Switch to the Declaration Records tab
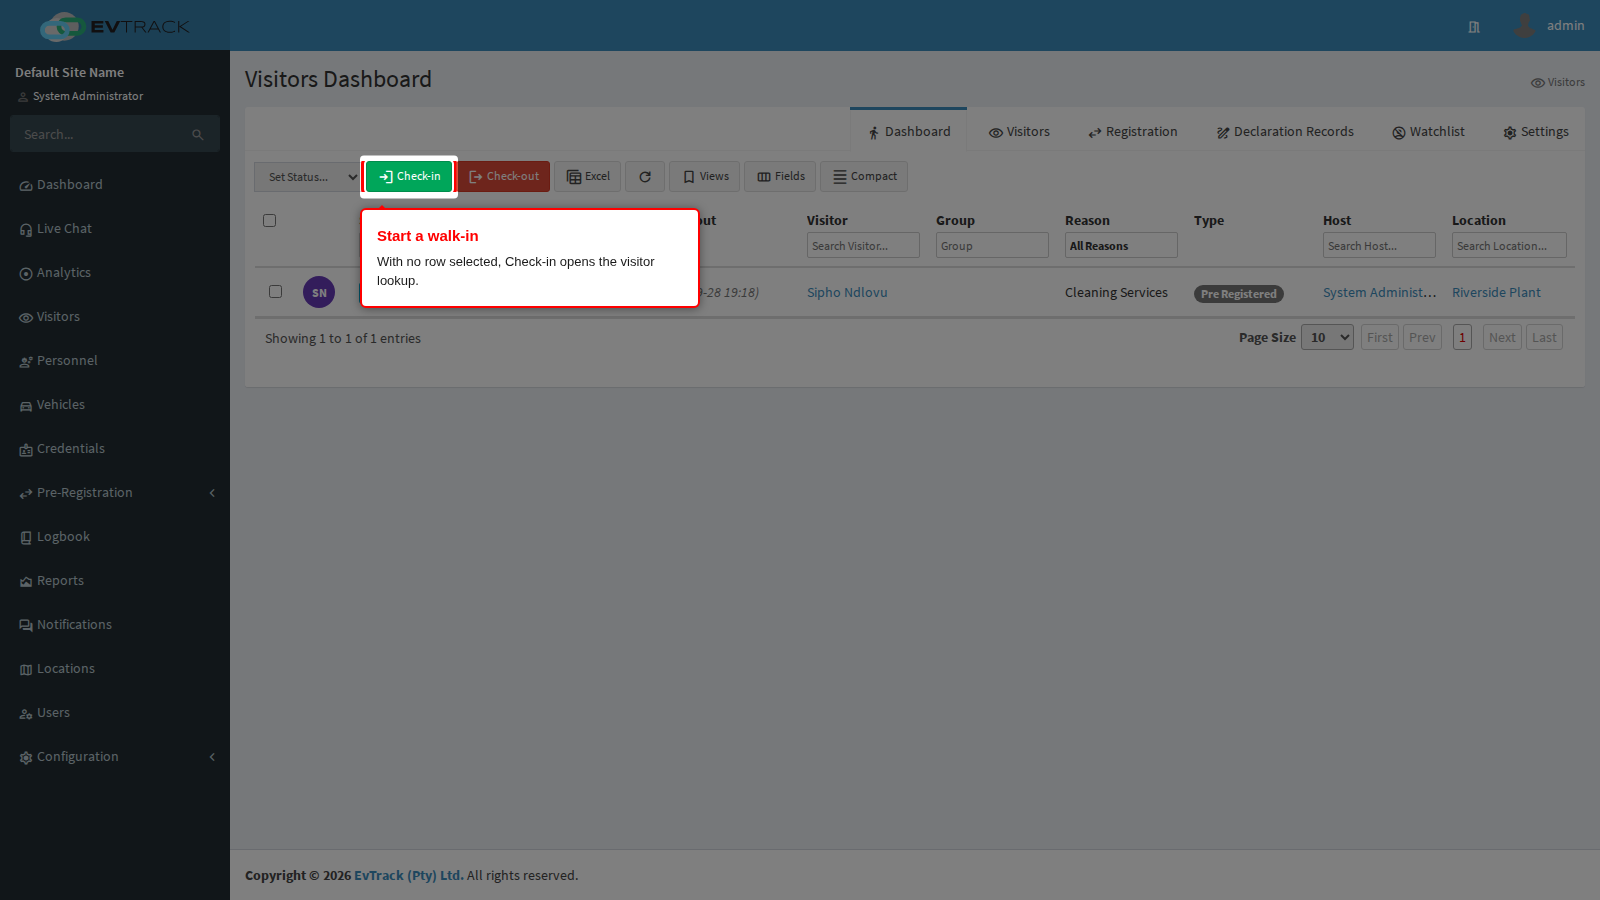 (1285, 132)
